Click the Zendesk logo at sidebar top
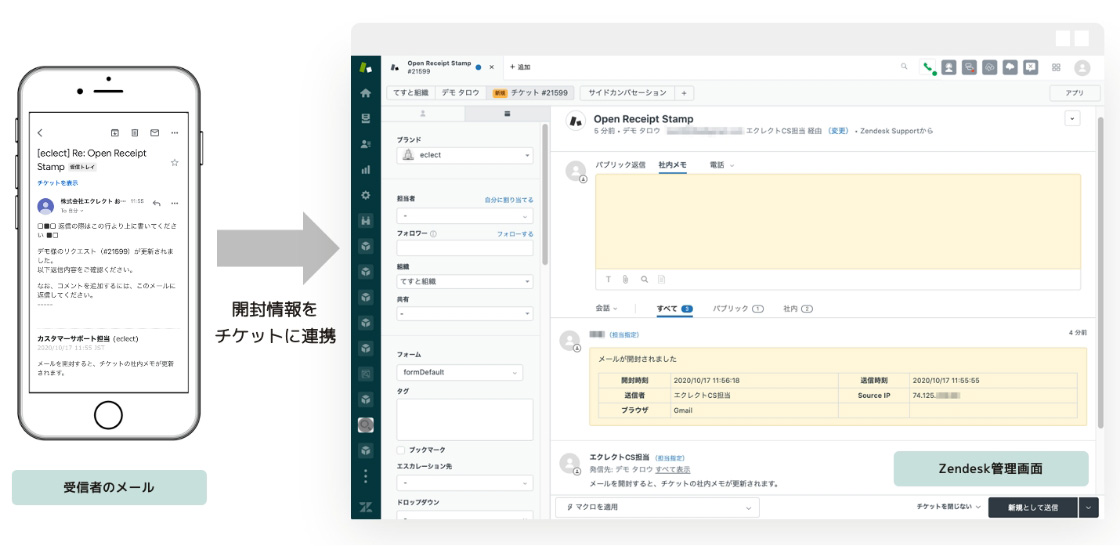Image resolution: width=1120 pixels, height=546 pixels. [366, 67]
